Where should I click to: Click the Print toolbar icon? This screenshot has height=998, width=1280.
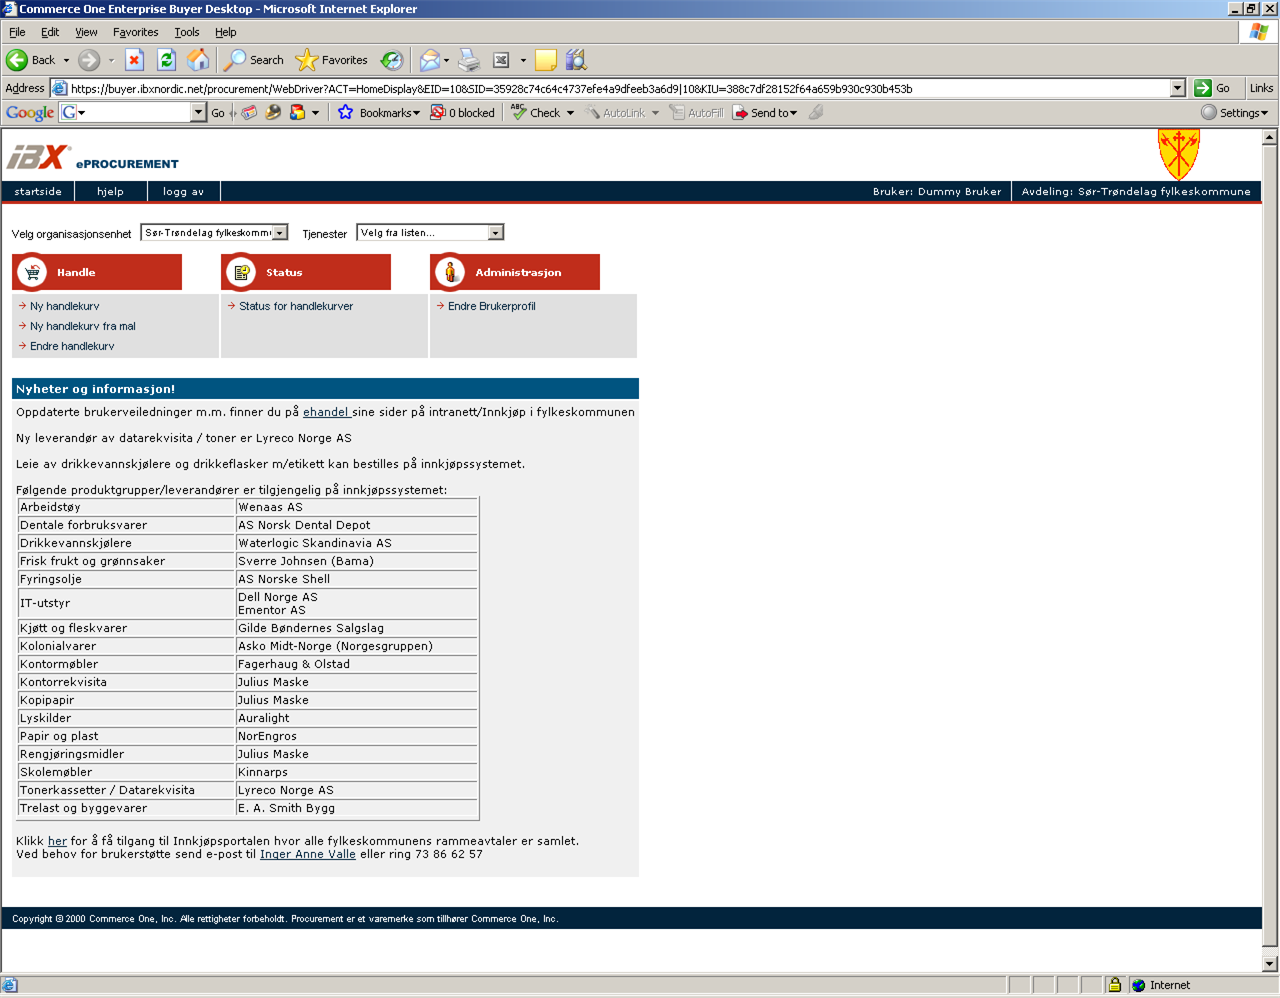(x=469, y=60)
